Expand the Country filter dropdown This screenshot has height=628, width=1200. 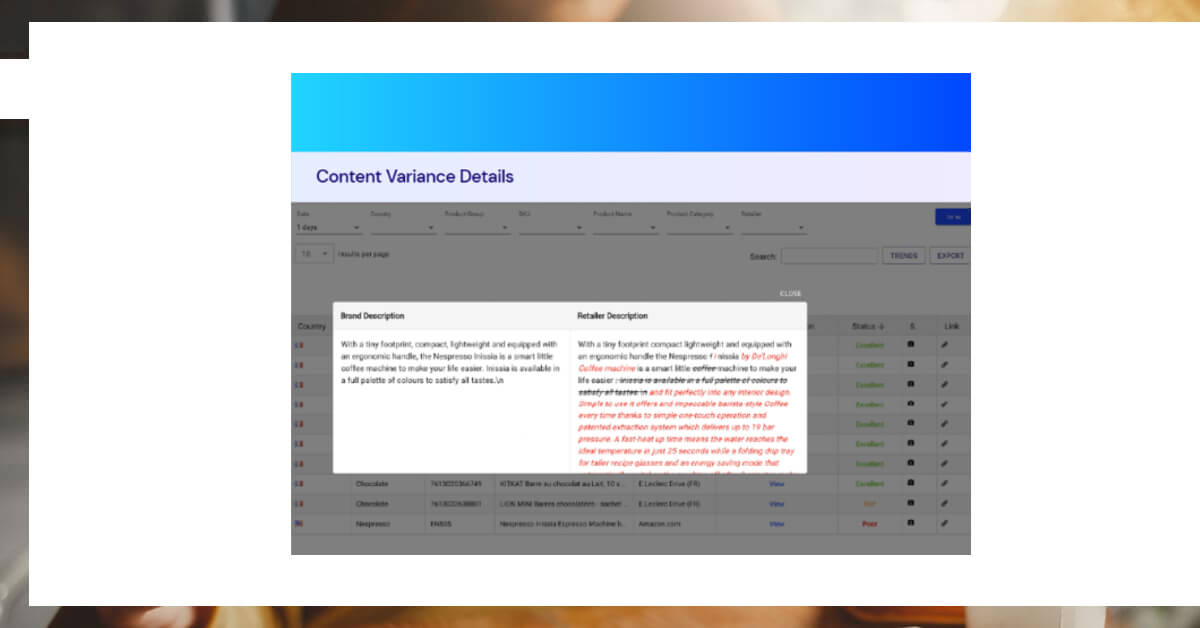tap(403, 228)
